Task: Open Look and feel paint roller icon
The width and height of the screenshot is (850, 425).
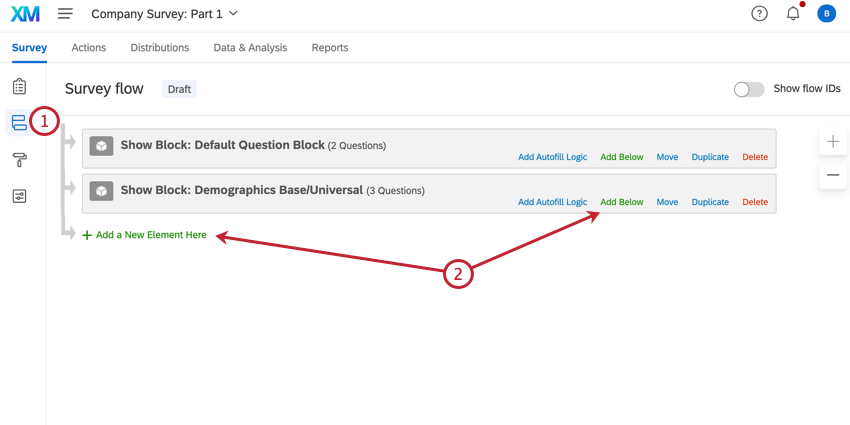Action: 19,160
